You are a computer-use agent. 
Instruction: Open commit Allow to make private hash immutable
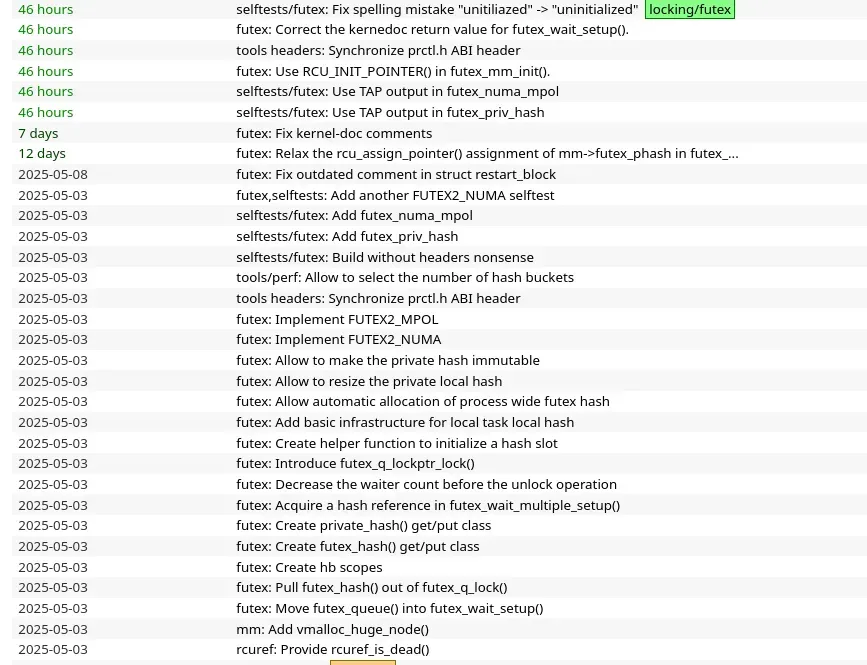[x=388, y=360]
